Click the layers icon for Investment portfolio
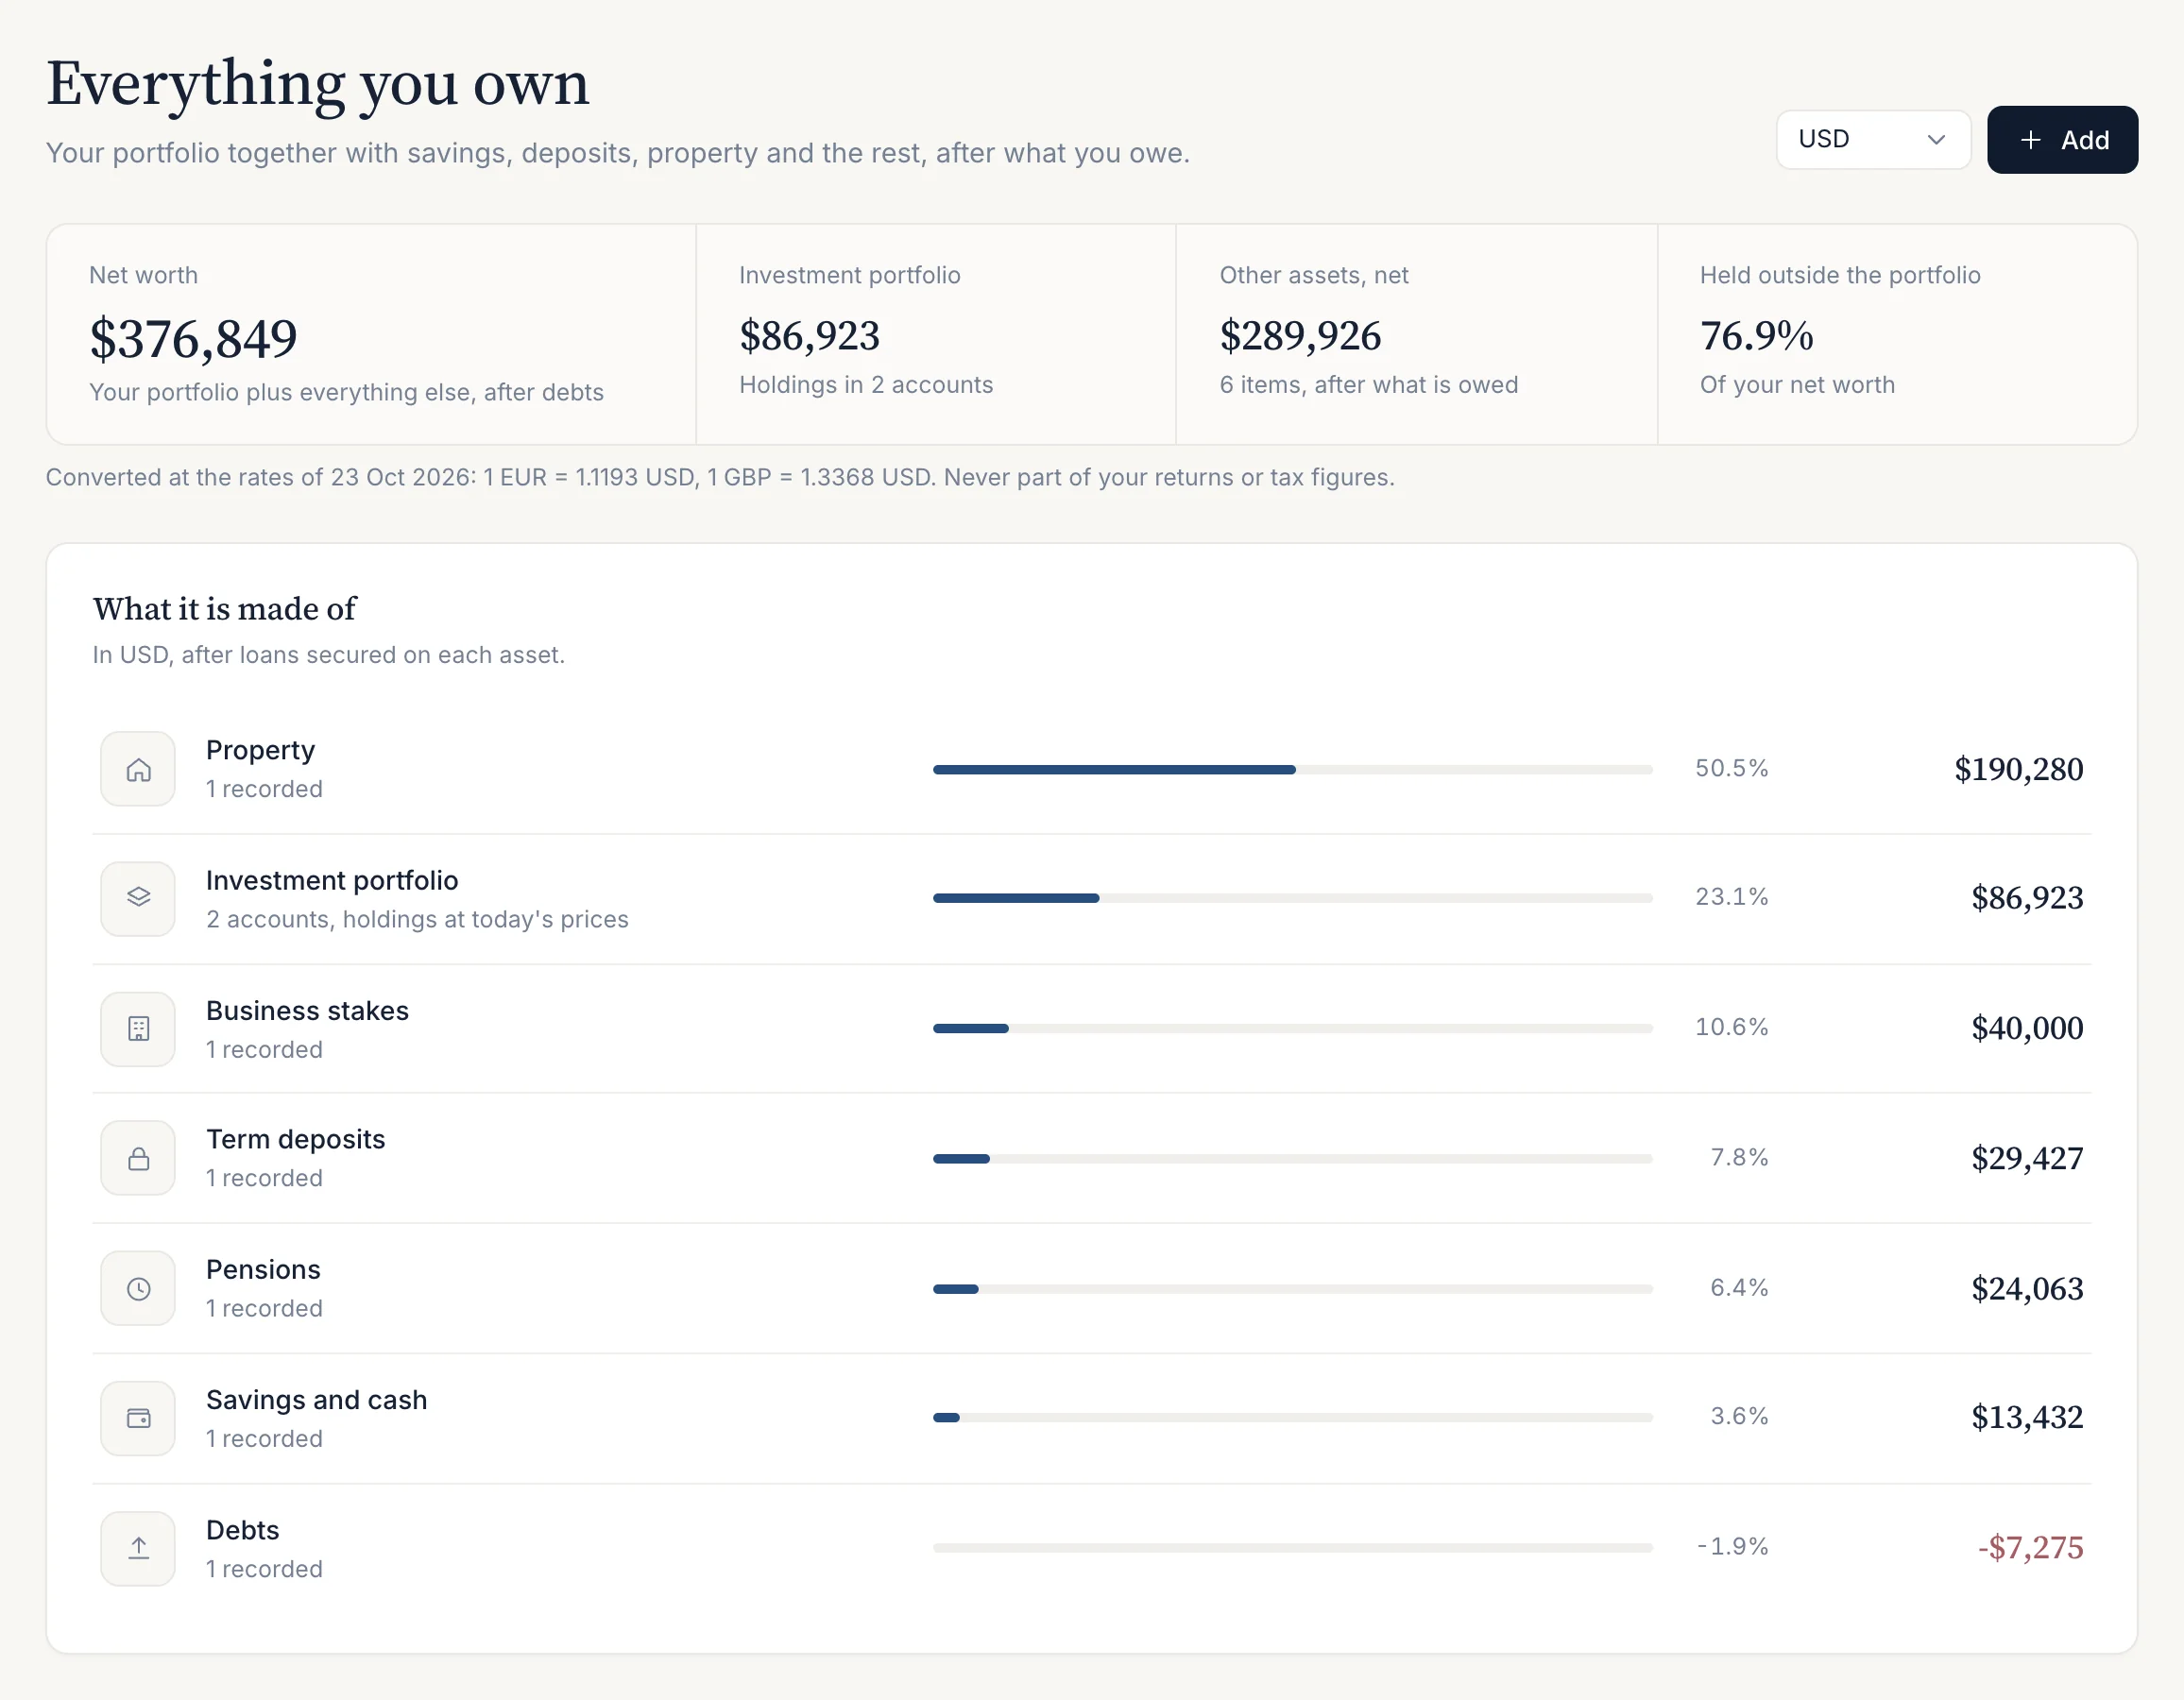Viewport: 2184px width, 1700px height. pyautogui.click(x=138, y=898)
